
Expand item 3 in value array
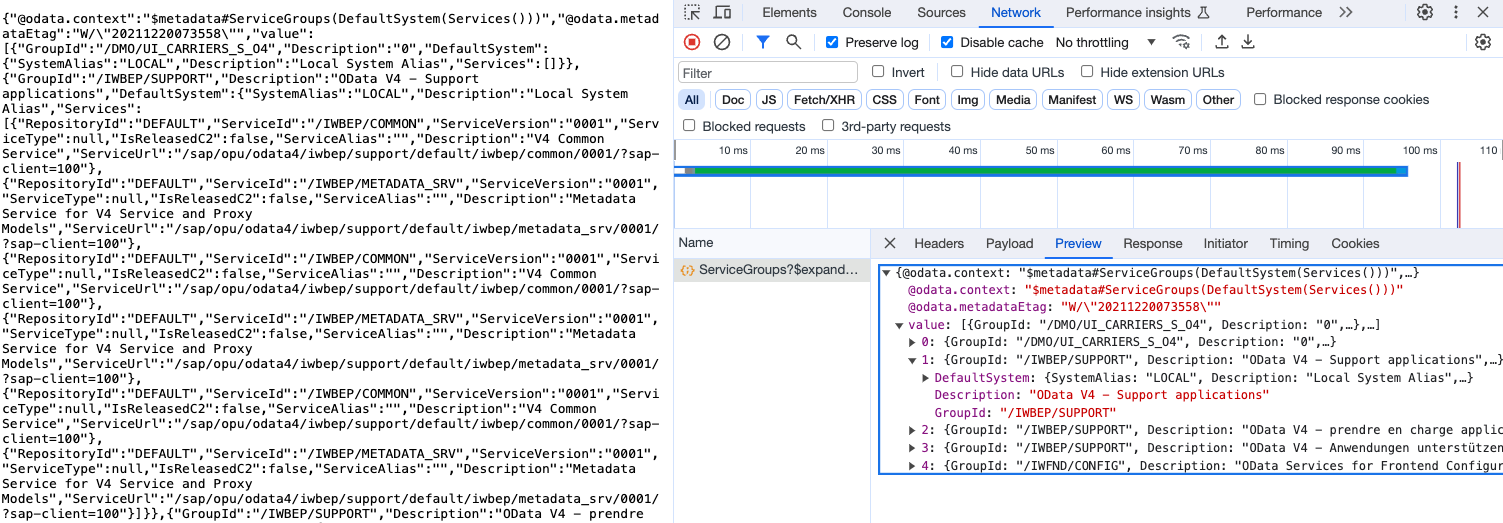pyautogui.click(x=912, y=448)
